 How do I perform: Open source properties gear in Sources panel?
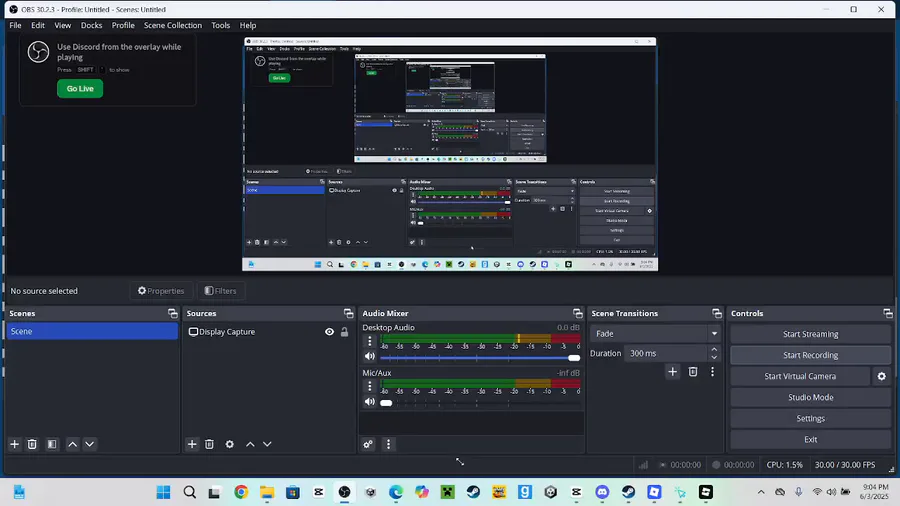click(x=230, y=444)
